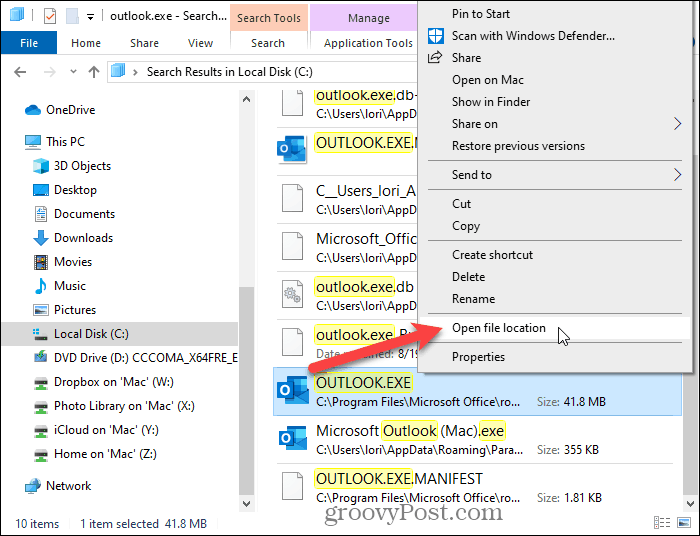Image resolution: width=700 pixels, height=536 pixels.
Task: Click the File Explorer icon in title bar
Action: [17, 15]
